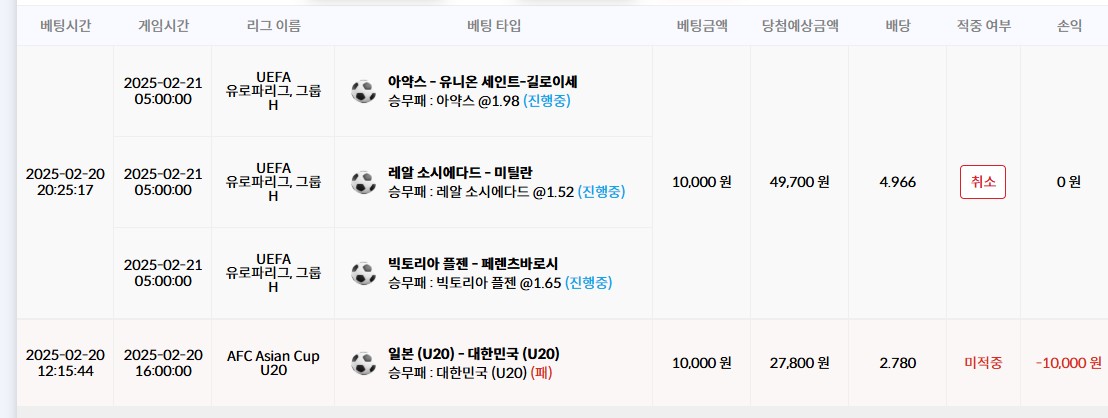
Task: Click the soccer ball icon beside 아약스 match
Action: (x=363, y=91)
